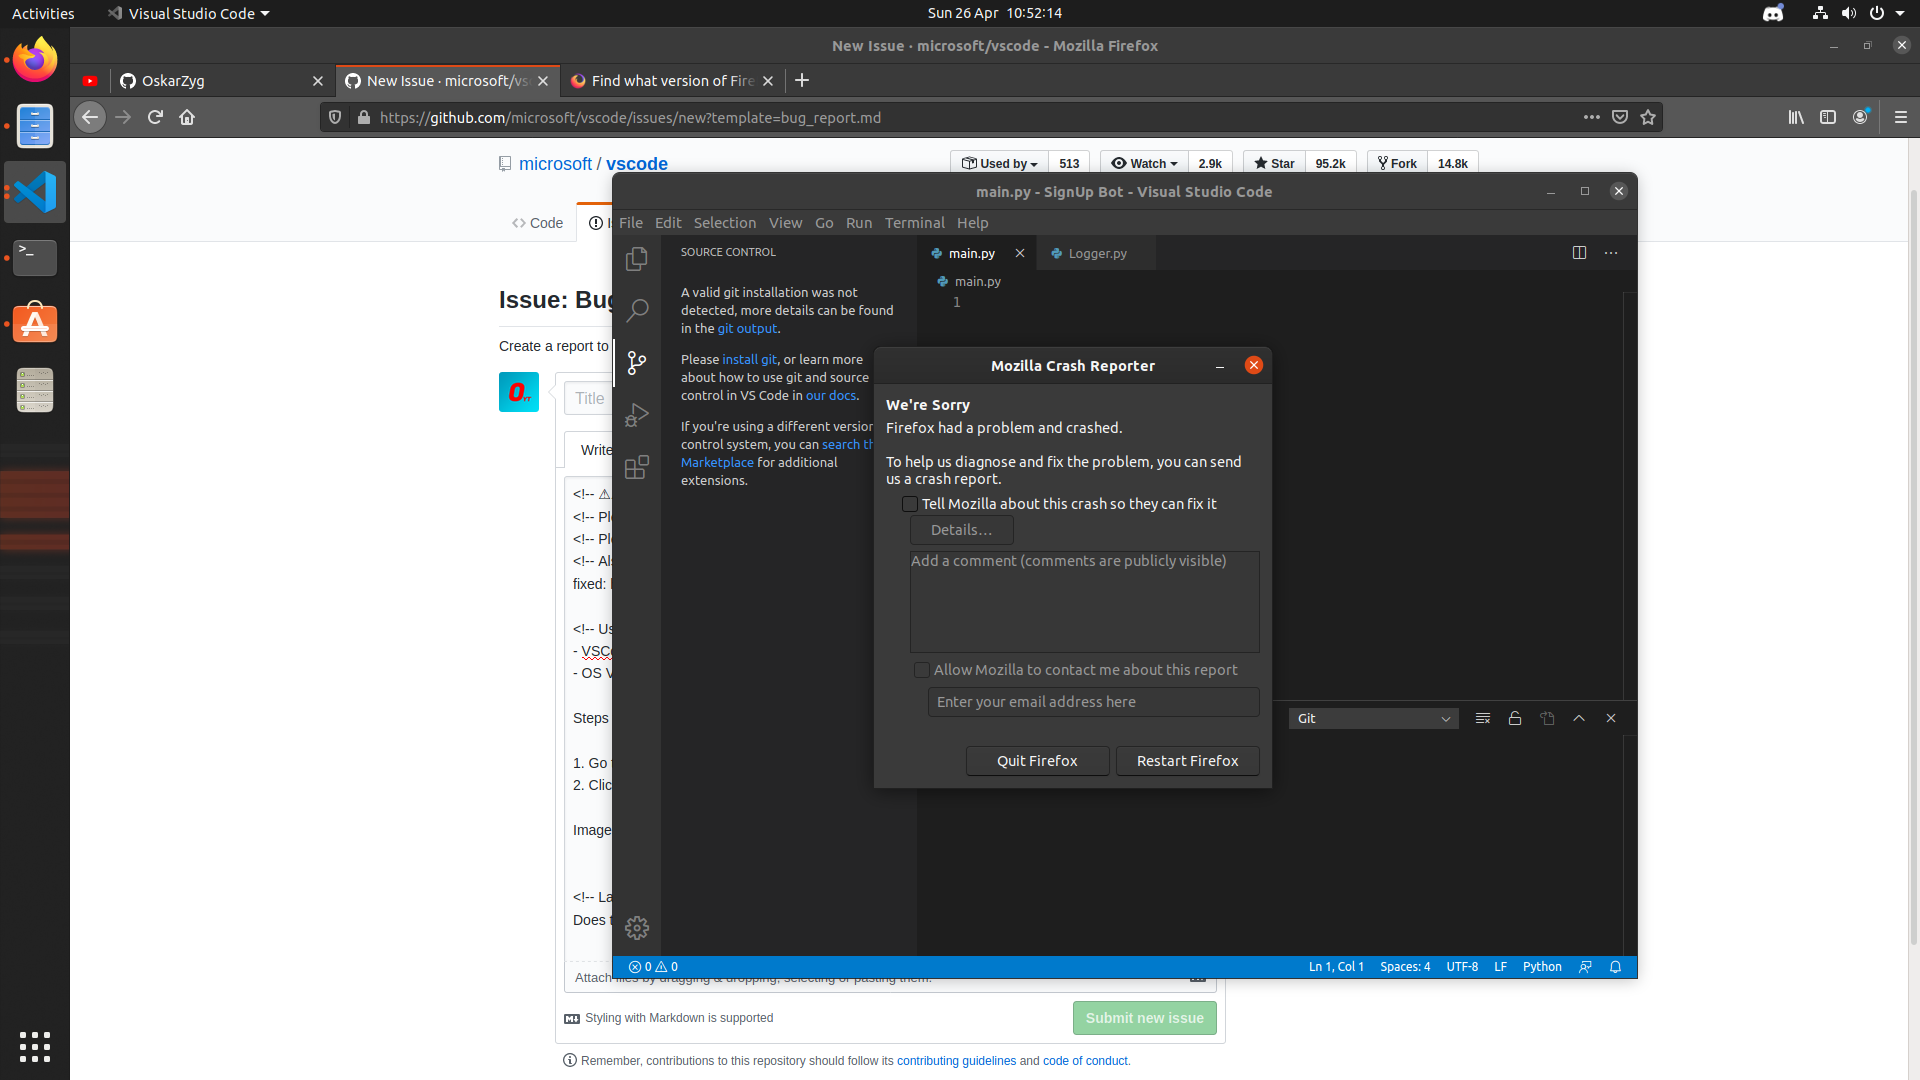Toggle lock scrolling in the output panel
The height and width of the screenshot is (1080, 1920).
[1515, 718]
